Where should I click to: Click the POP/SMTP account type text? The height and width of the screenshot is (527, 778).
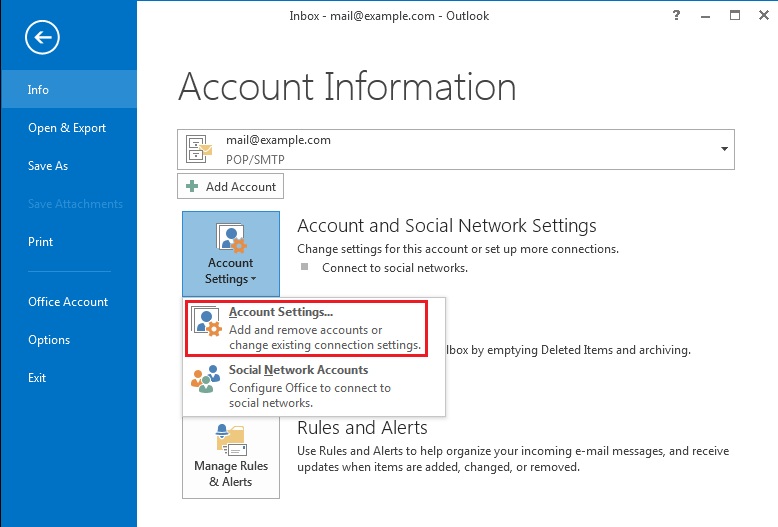(255, 160)
